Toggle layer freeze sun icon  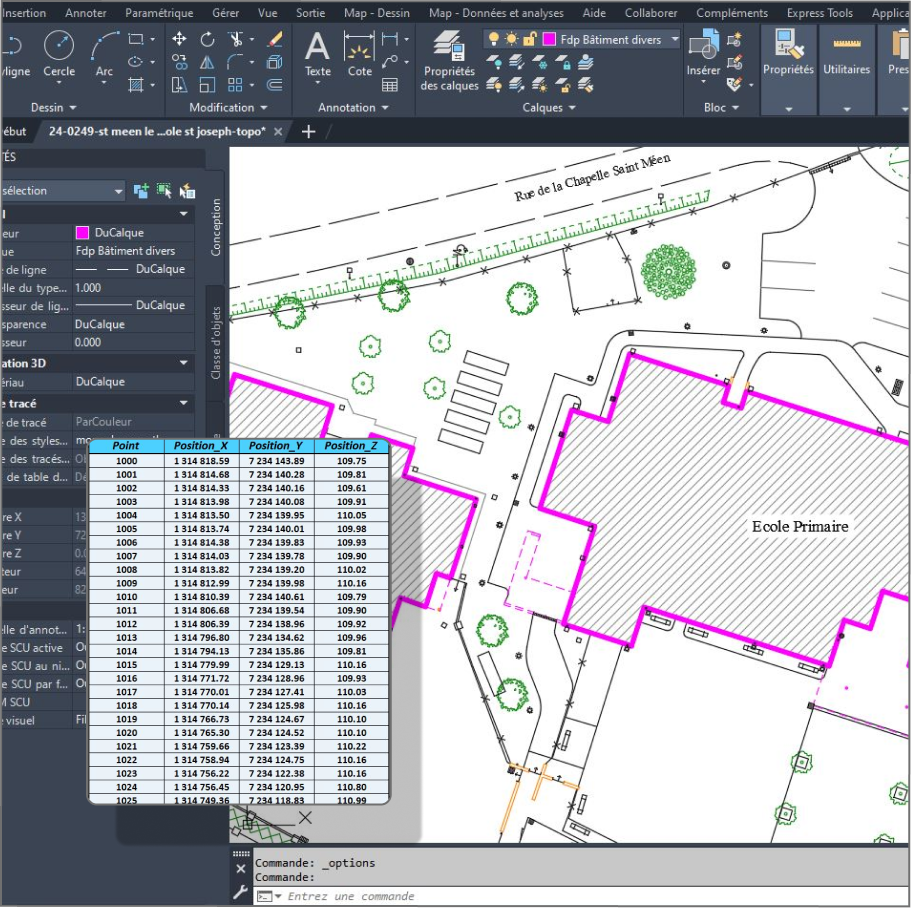click(512, 39)
